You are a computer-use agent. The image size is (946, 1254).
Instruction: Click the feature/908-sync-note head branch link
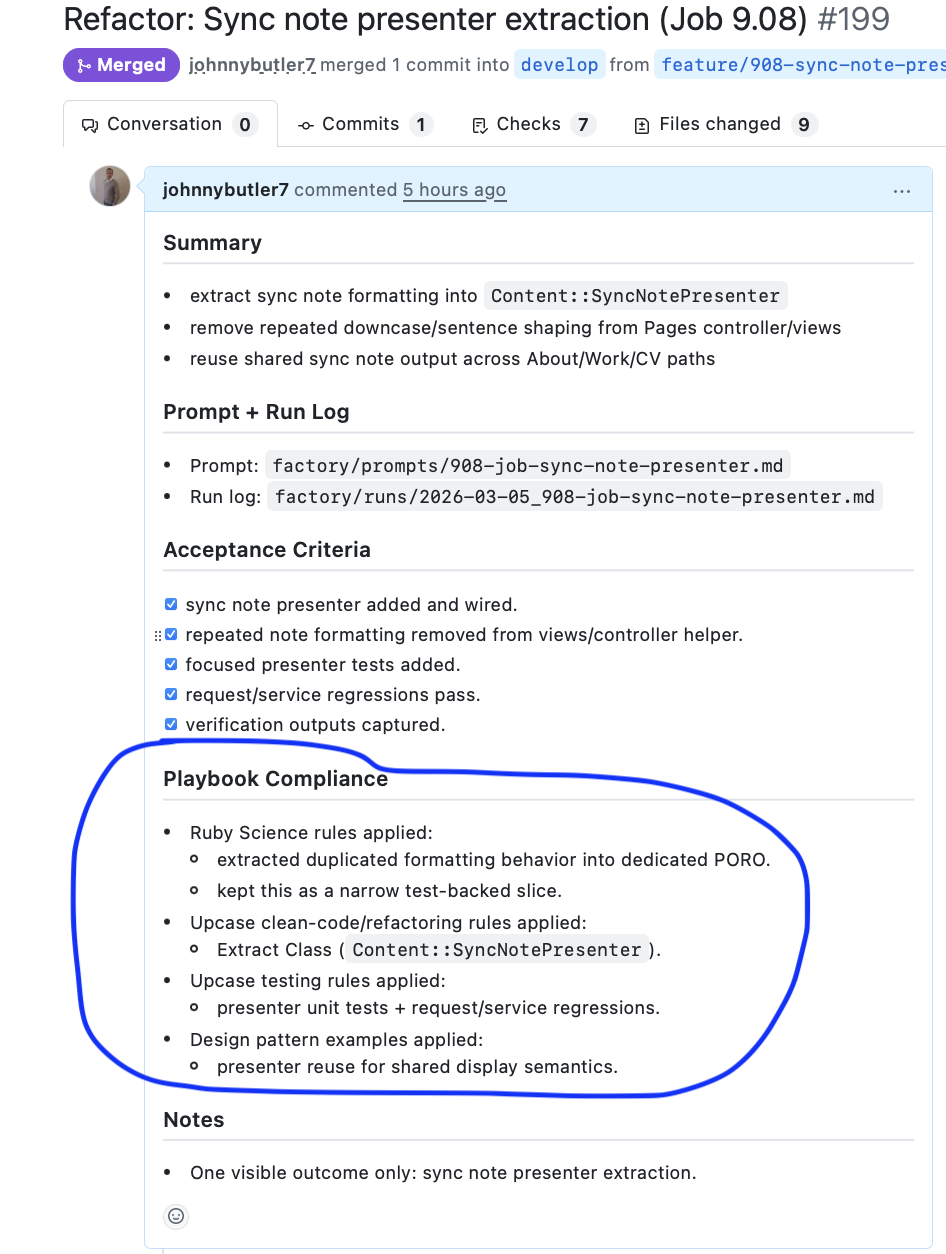[802, 65]
